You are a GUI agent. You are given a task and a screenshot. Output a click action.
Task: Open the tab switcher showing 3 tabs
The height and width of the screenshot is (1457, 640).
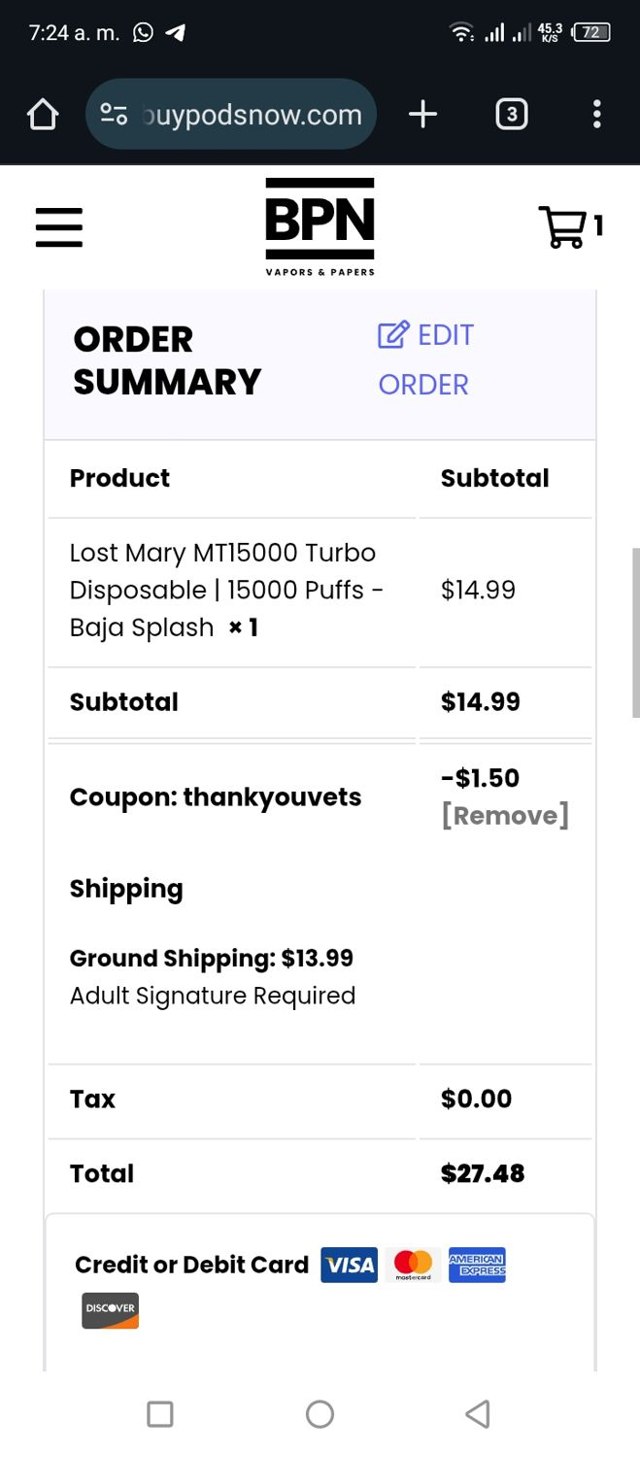pos(511,115)
